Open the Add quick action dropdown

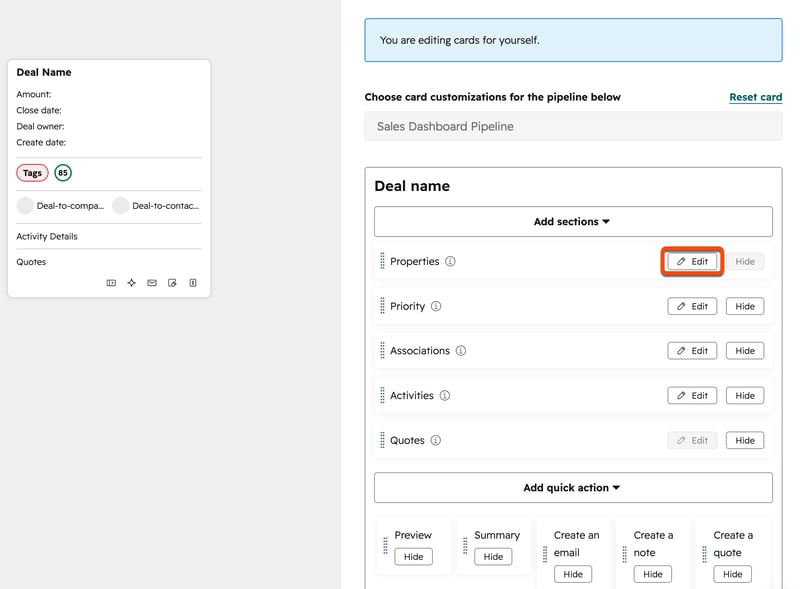point(573,488)
